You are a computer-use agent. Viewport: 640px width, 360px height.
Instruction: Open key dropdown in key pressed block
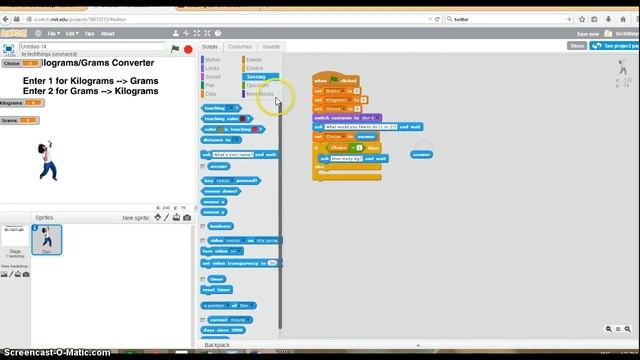(x=233, y=181)
